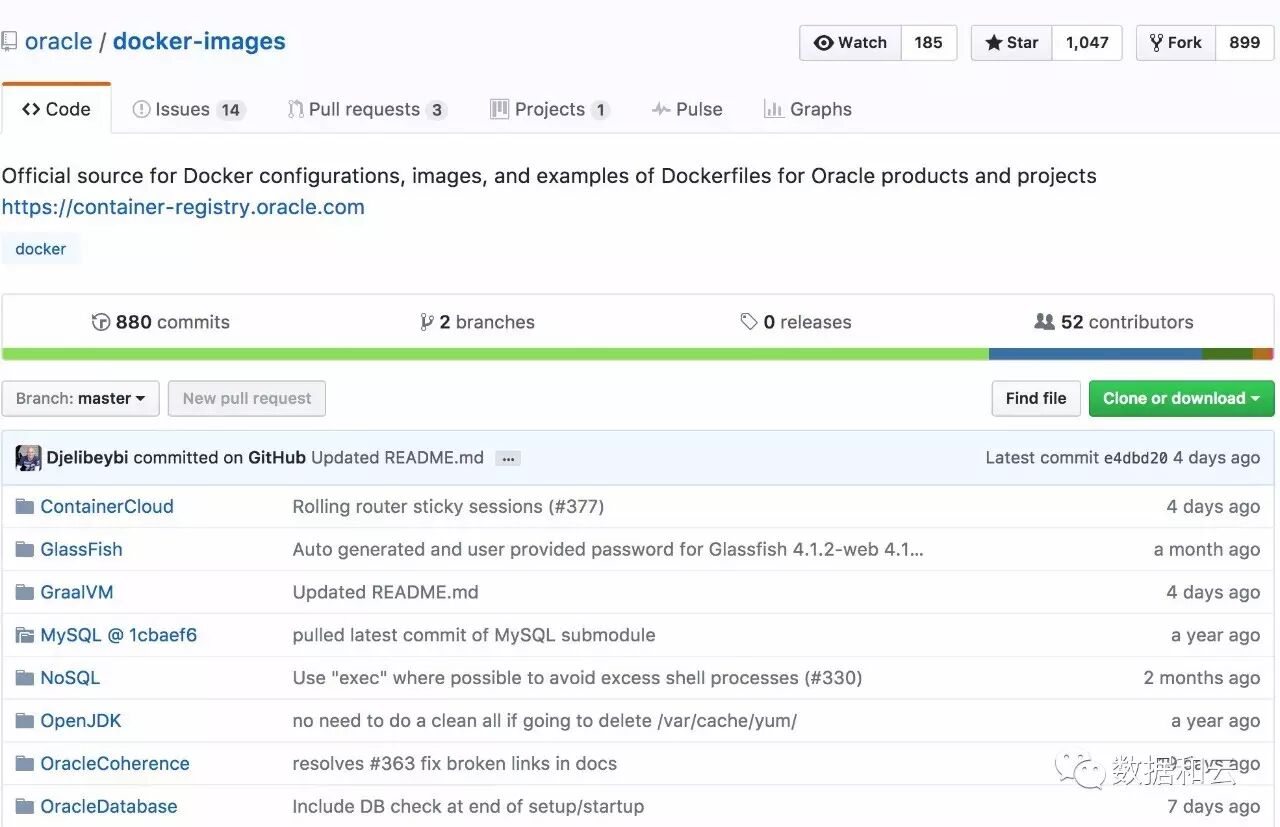
Task: Switch to the Issues tab
Action: coord(188,110)
